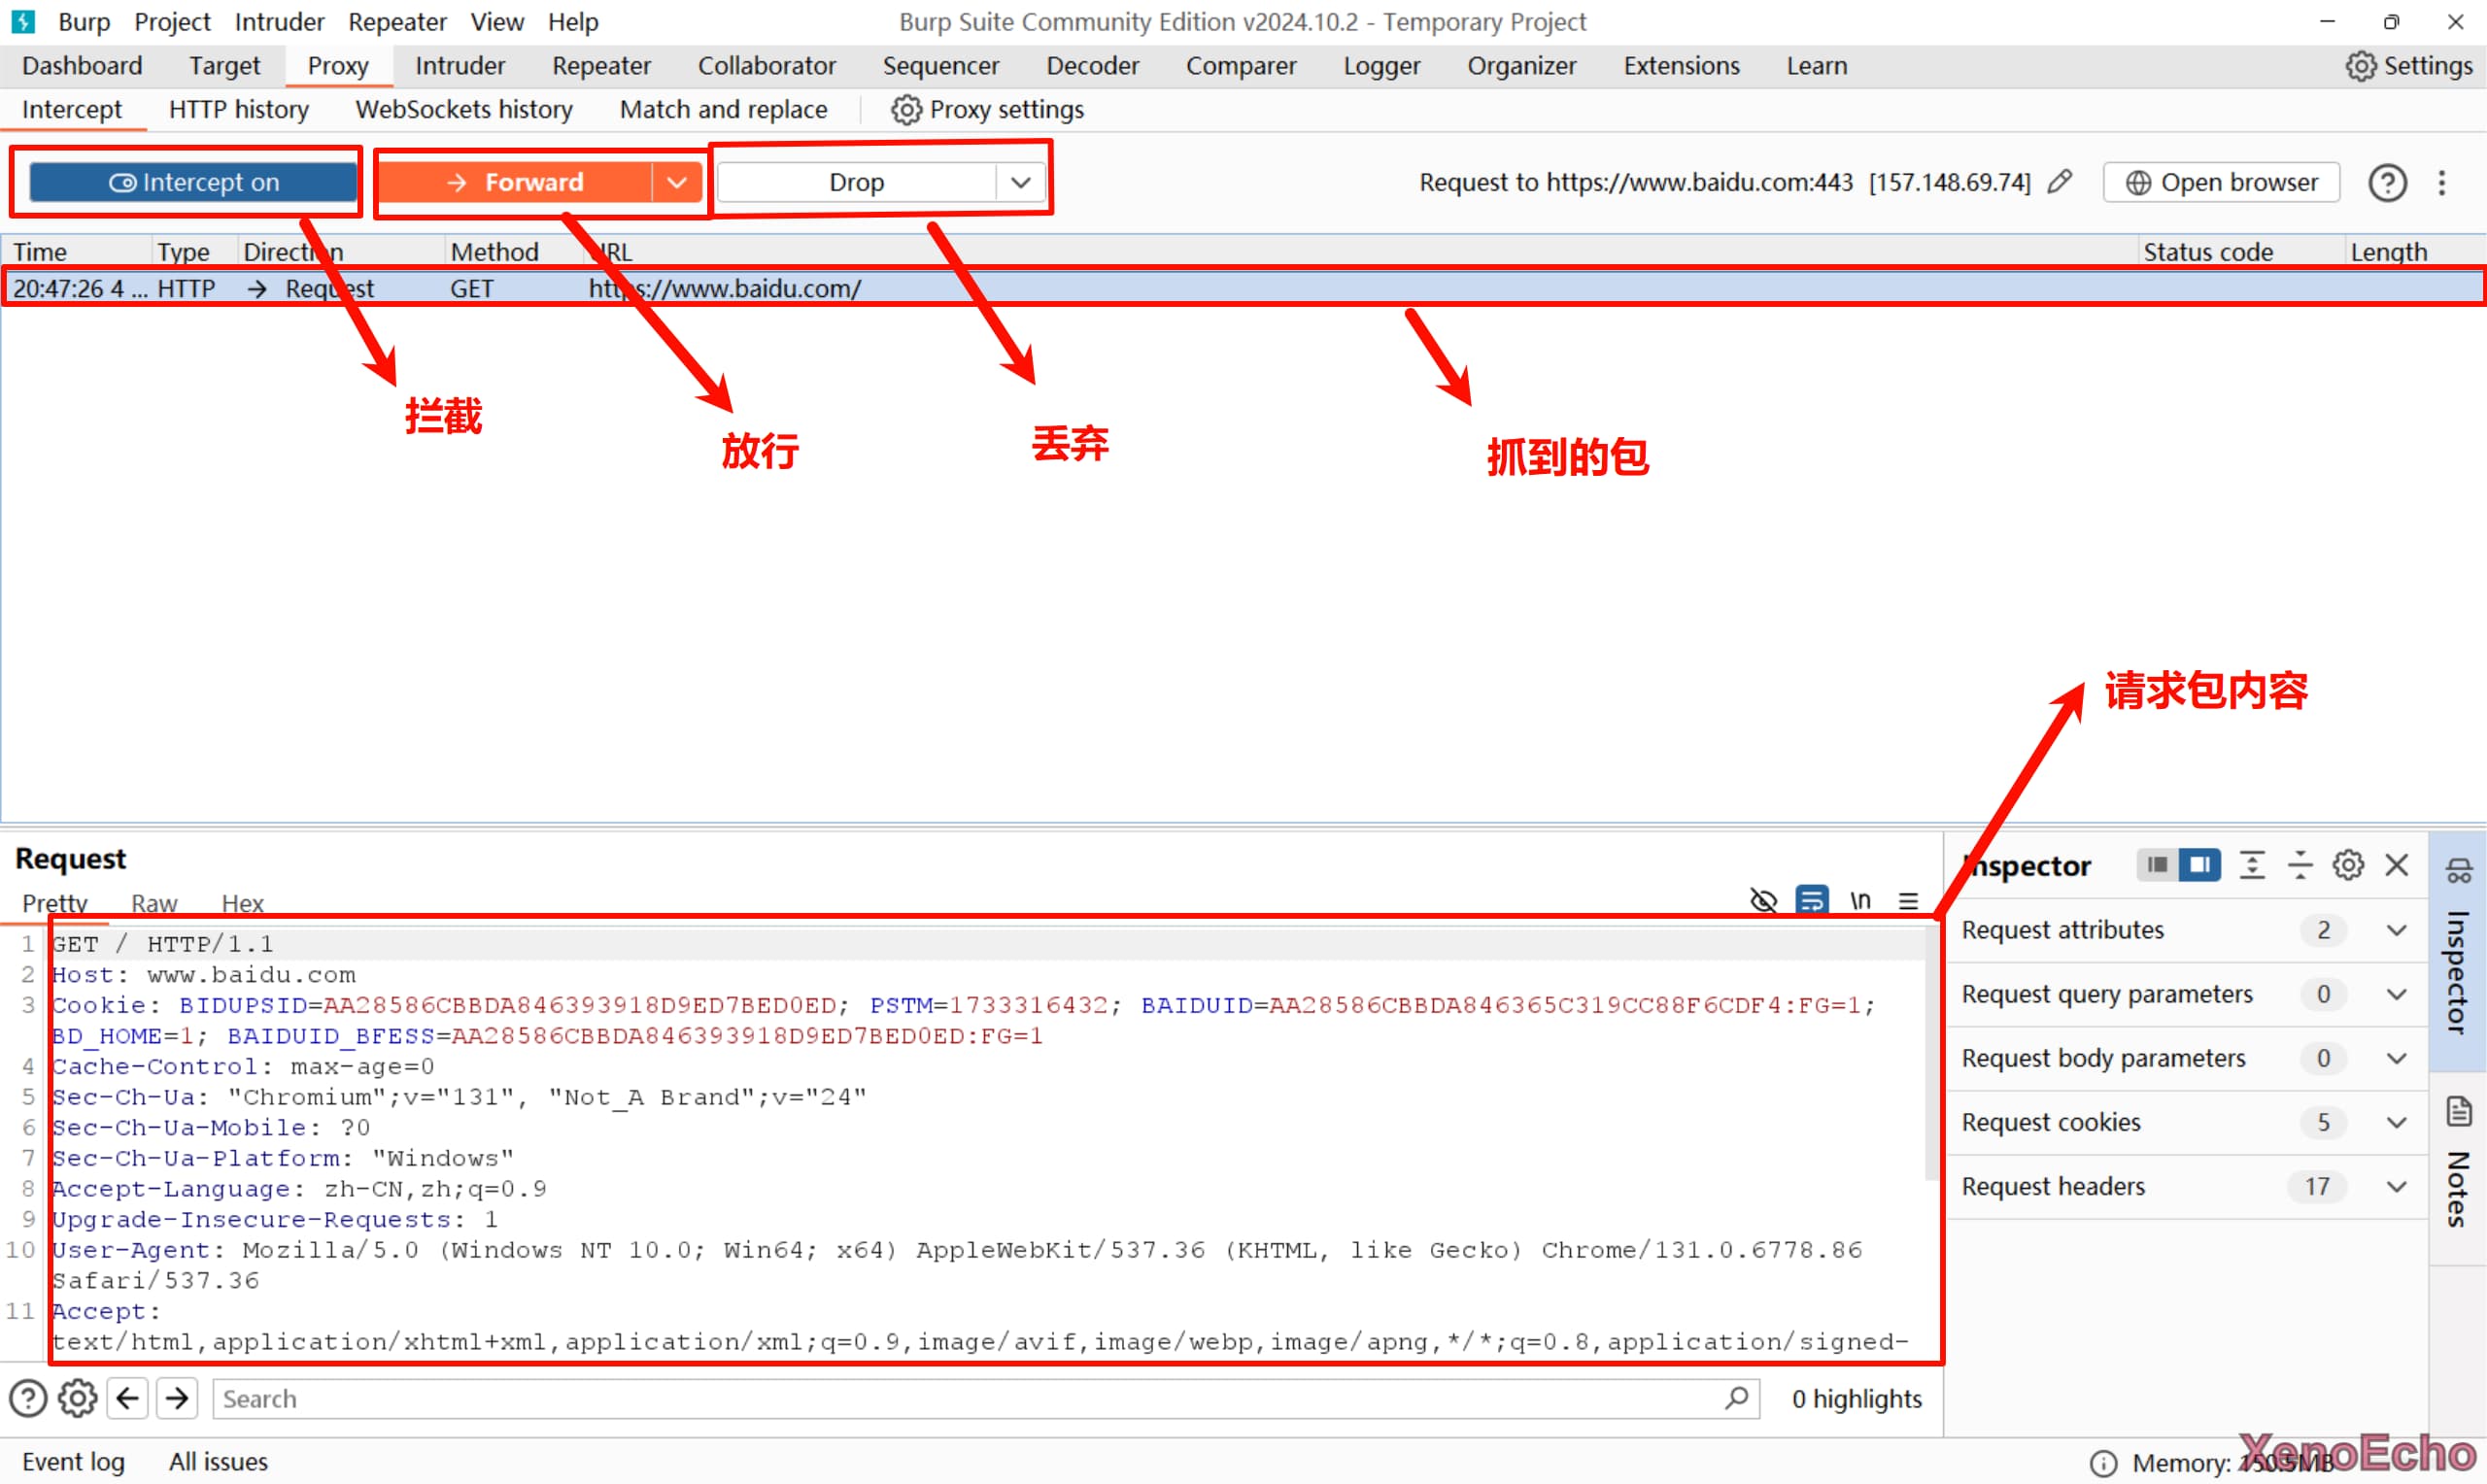
Task: Toggle the Intercept on button
Action: (x=193, y=182)
